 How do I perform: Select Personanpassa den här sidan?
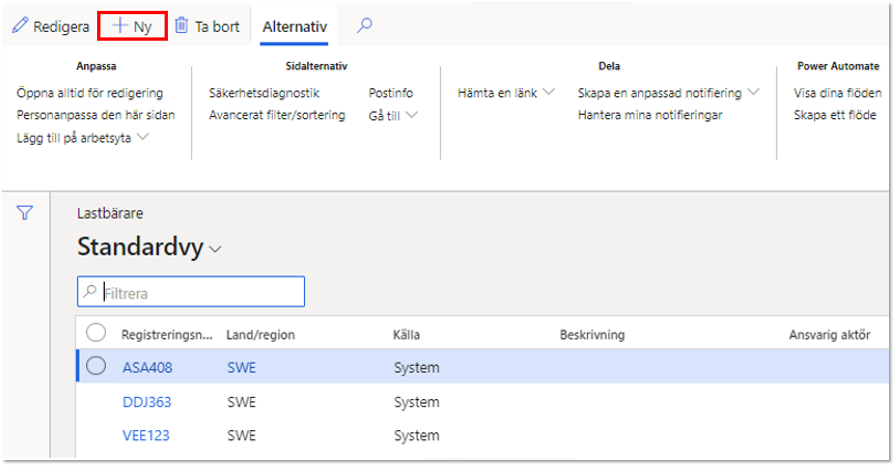point(95,115)
